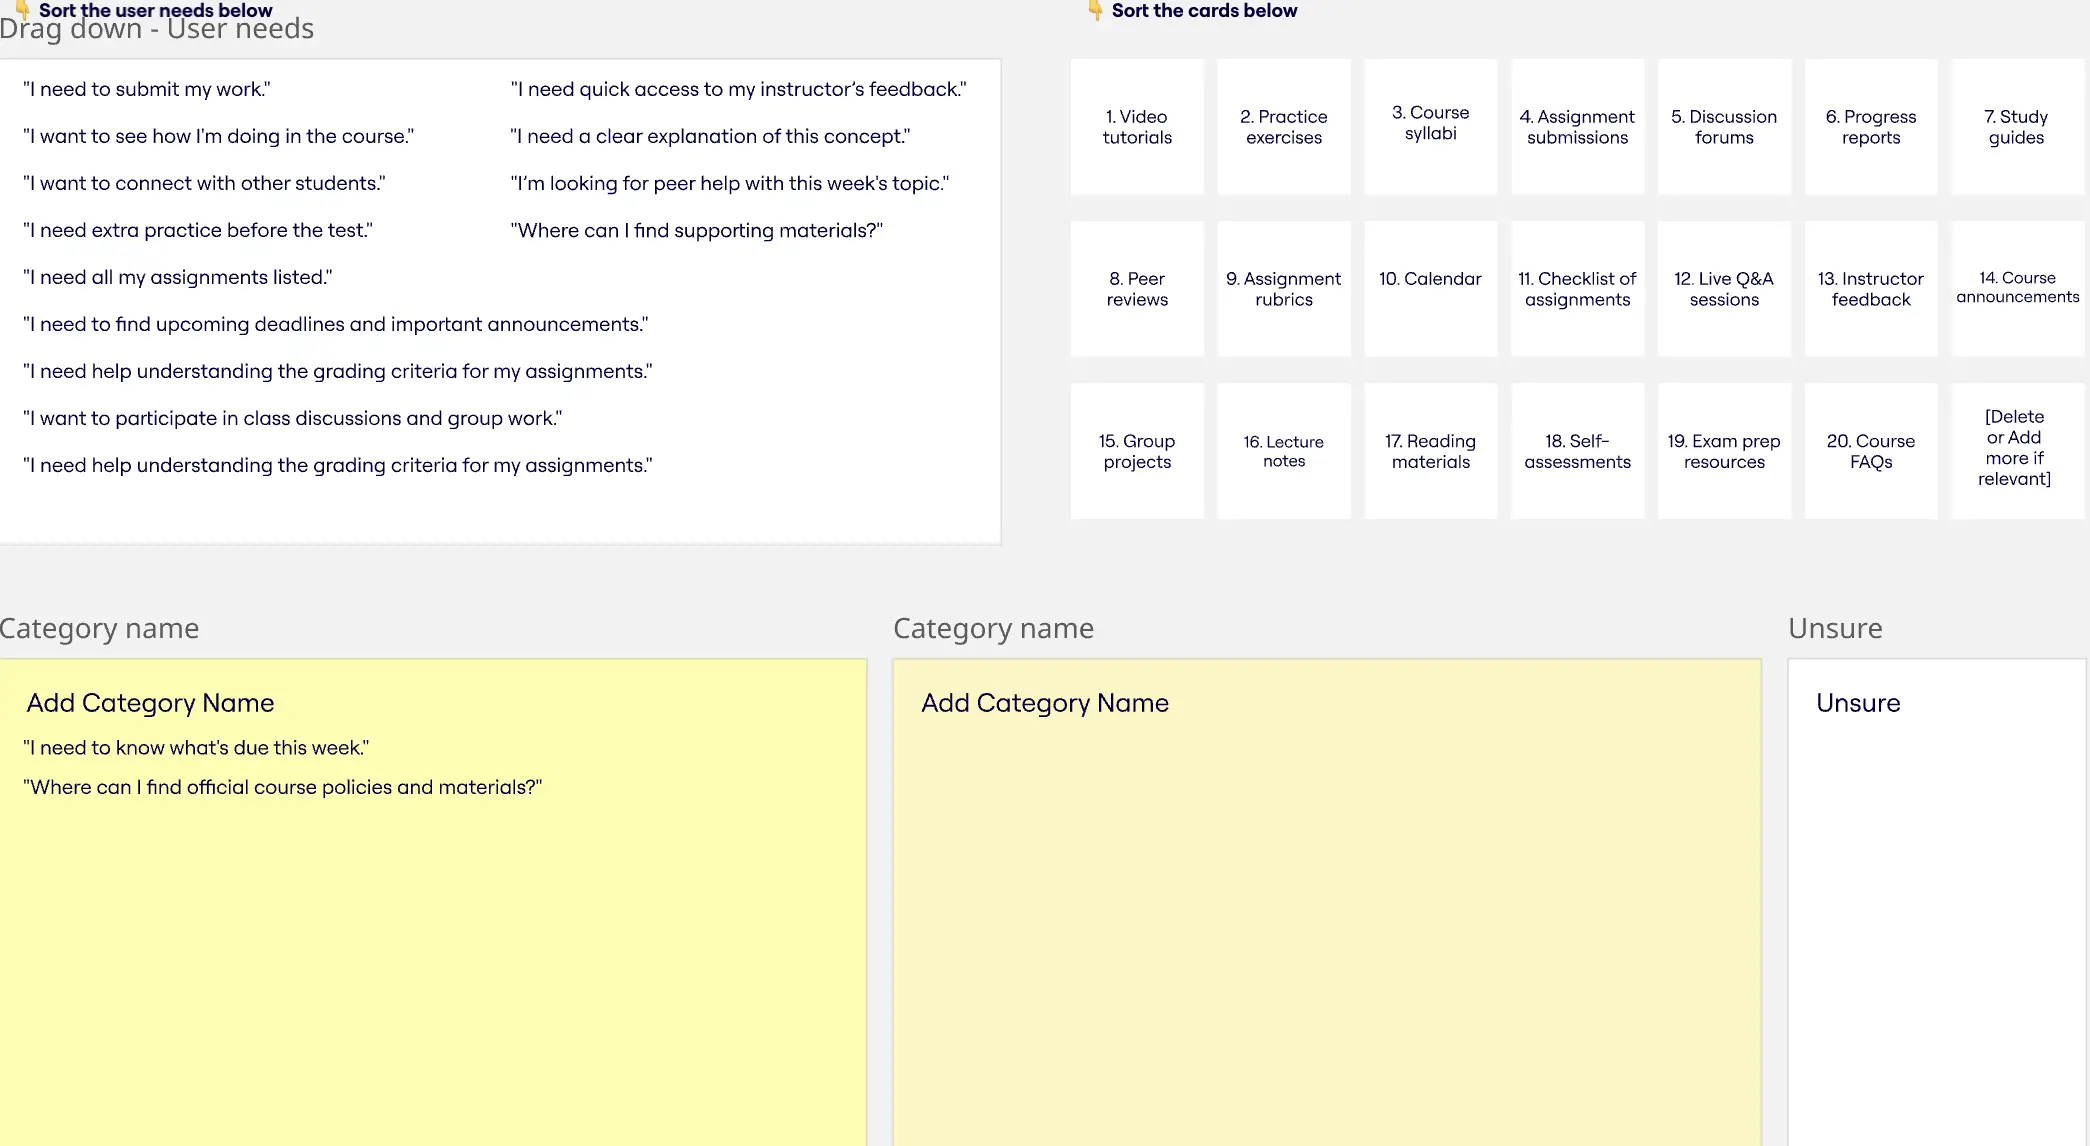
Task: Click "I need a clear explanation of this concept."
Action: click(711, 136)
